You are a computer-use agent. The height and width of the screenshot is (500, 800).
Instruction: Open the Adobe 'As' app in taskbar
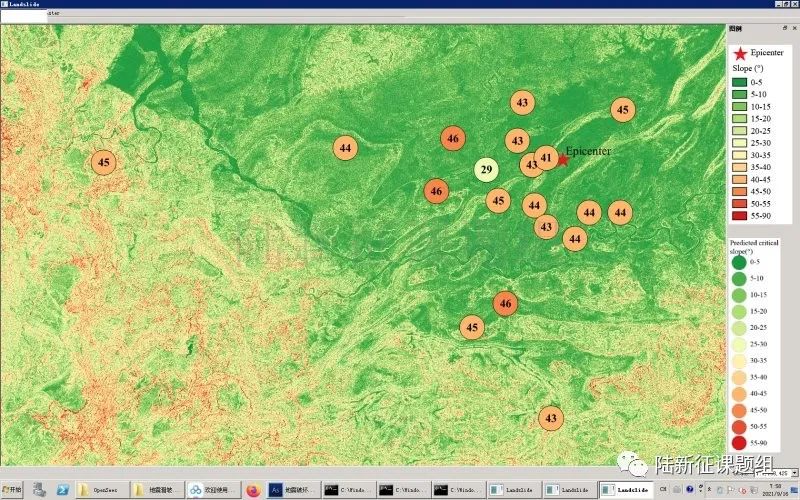pyautogui.click(x=275, y=490)
